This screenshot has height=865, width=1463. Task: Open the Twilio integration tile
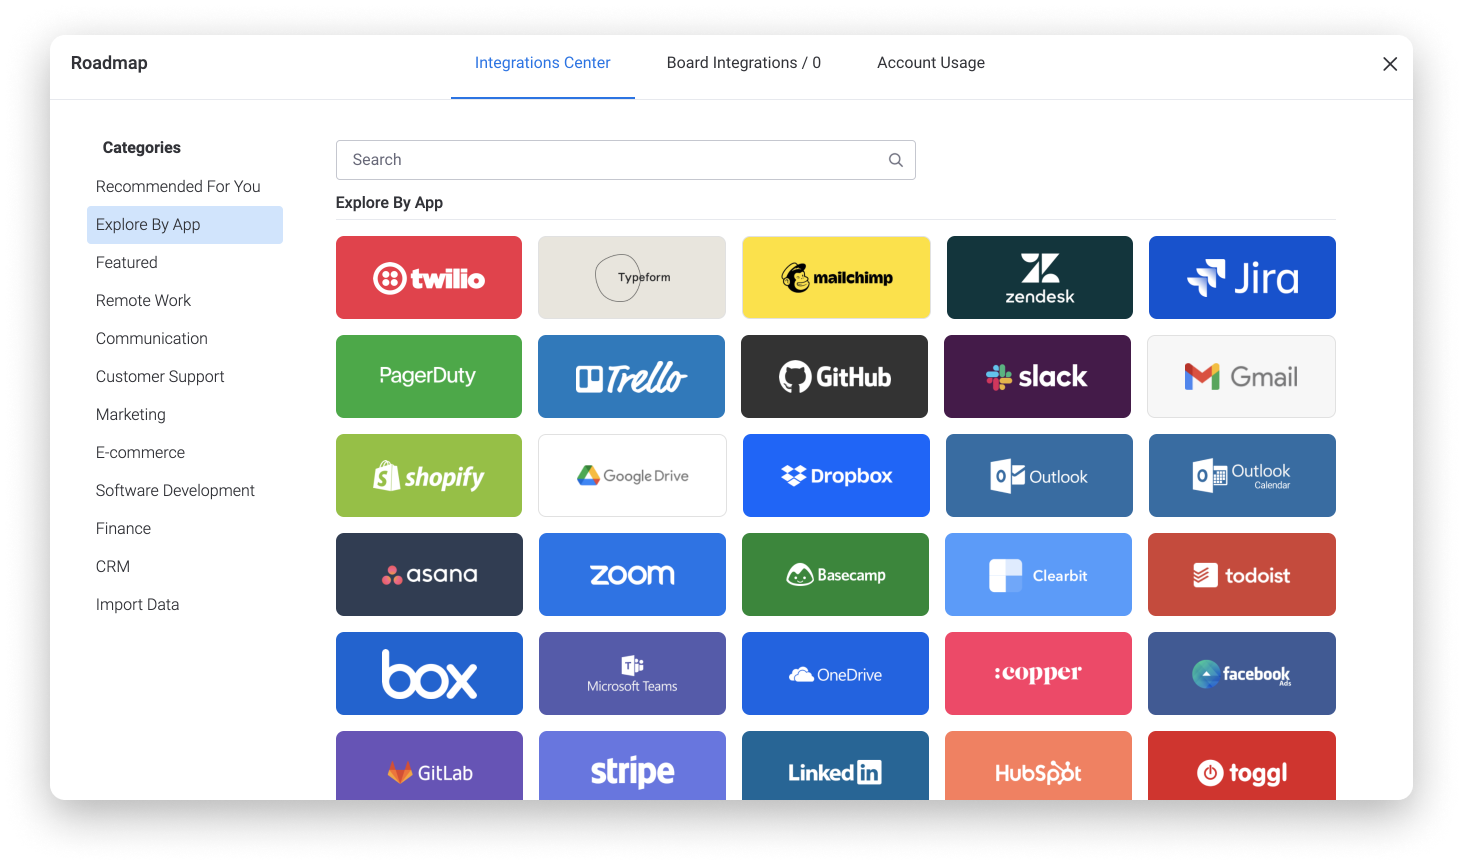[x=429, y=277]
